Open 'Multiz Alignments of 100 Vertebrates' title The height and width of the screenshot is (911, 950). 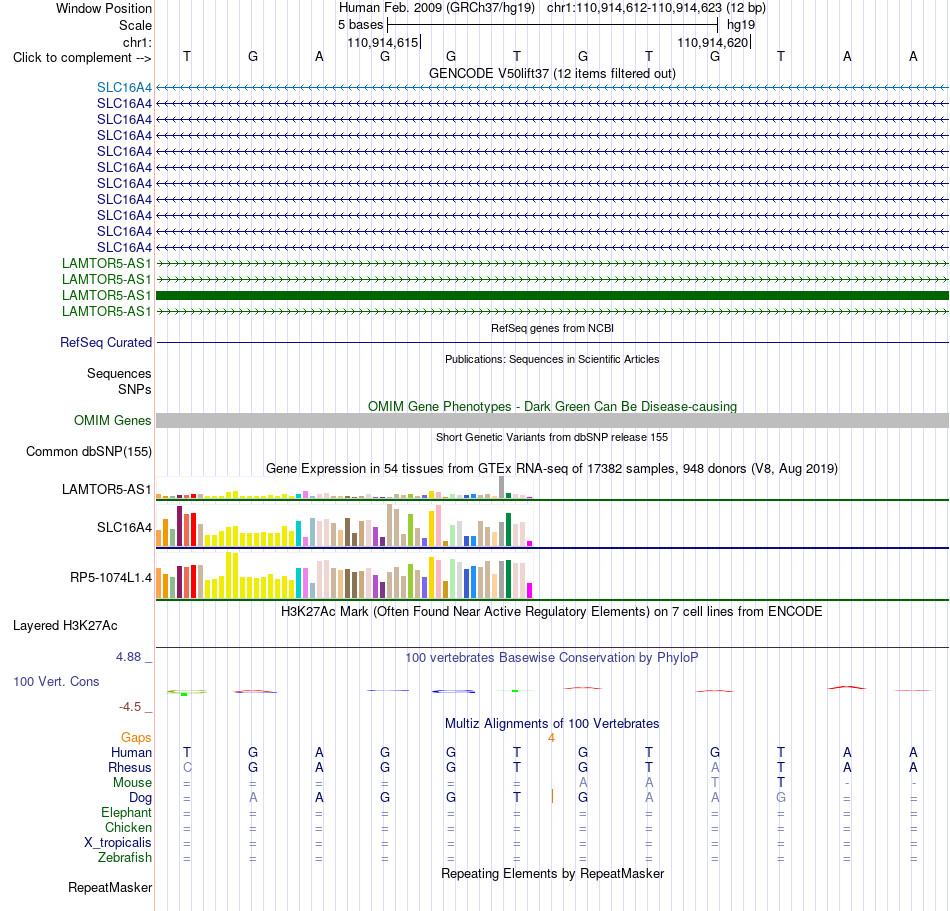pyautogui.click(x=552, y=723)
